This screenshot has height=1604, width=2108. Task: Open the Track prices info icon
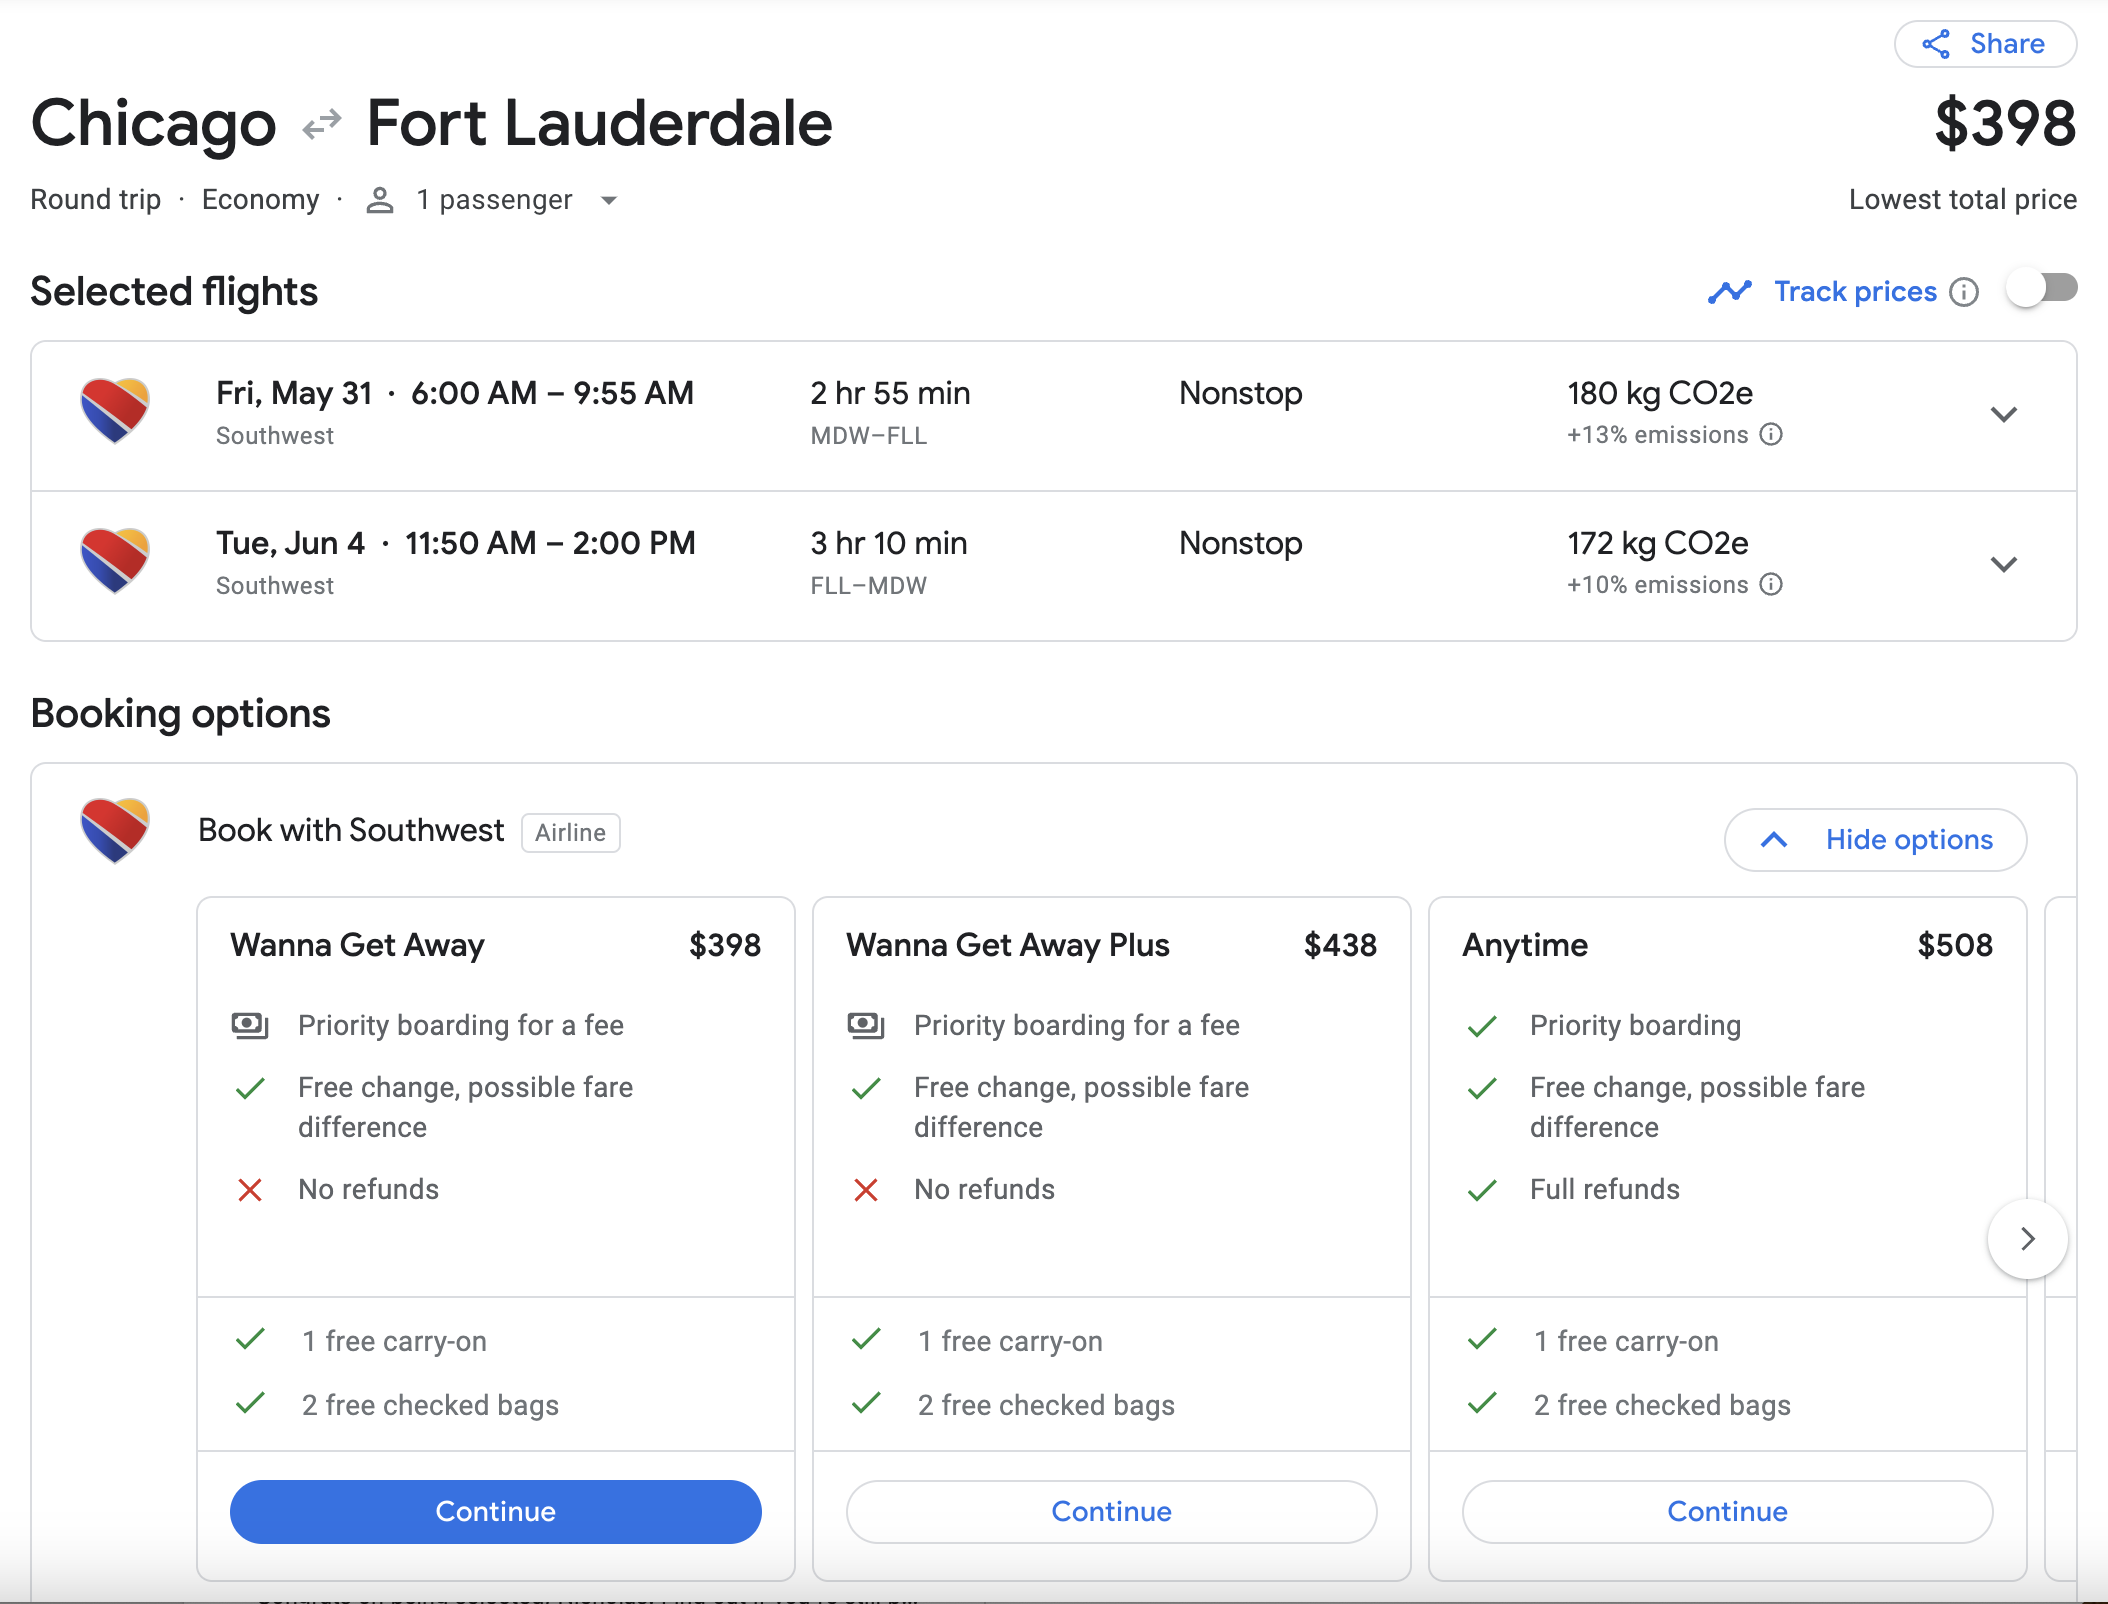pyautogui.click(x=1965, y=291)
